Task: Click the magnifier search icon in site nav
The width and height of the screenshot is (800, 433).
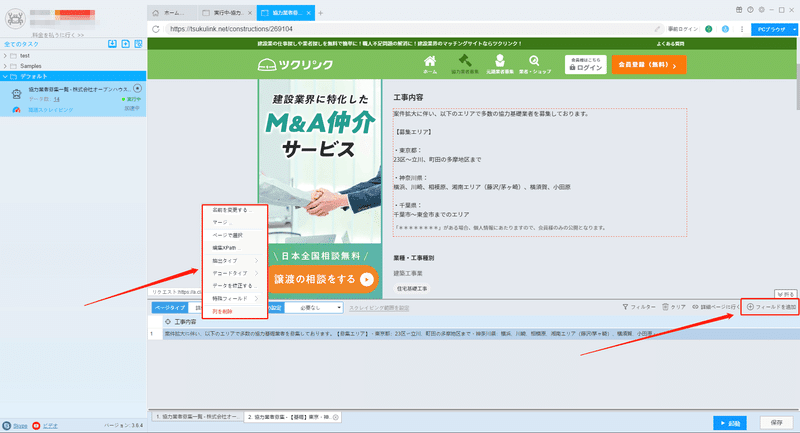Action: coord(534,61)
